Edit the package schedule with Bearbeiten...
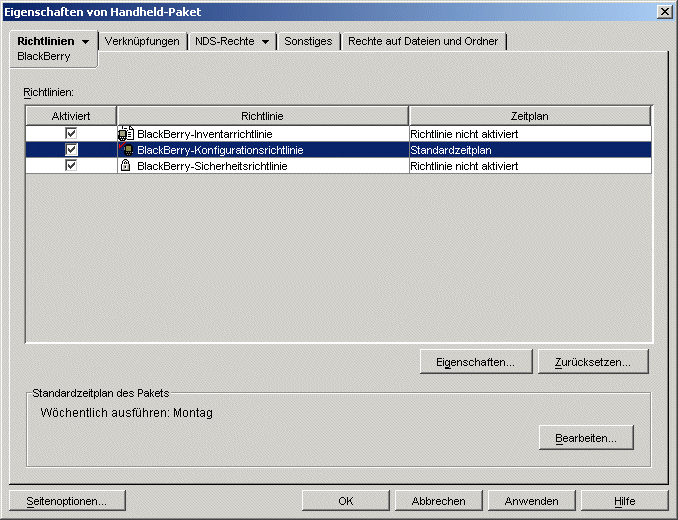 click(586, 438)
